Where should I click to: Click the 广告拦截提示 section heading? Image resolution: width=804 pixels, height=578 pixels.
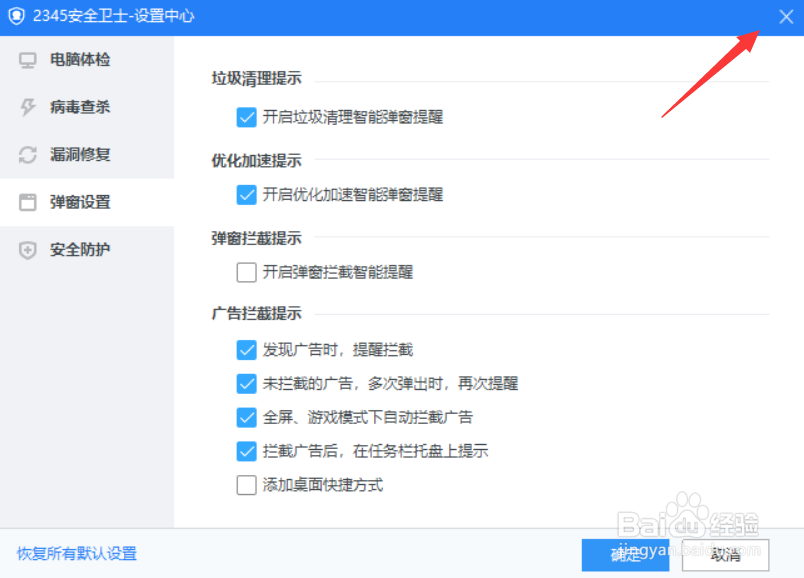(x=256, y=313)
